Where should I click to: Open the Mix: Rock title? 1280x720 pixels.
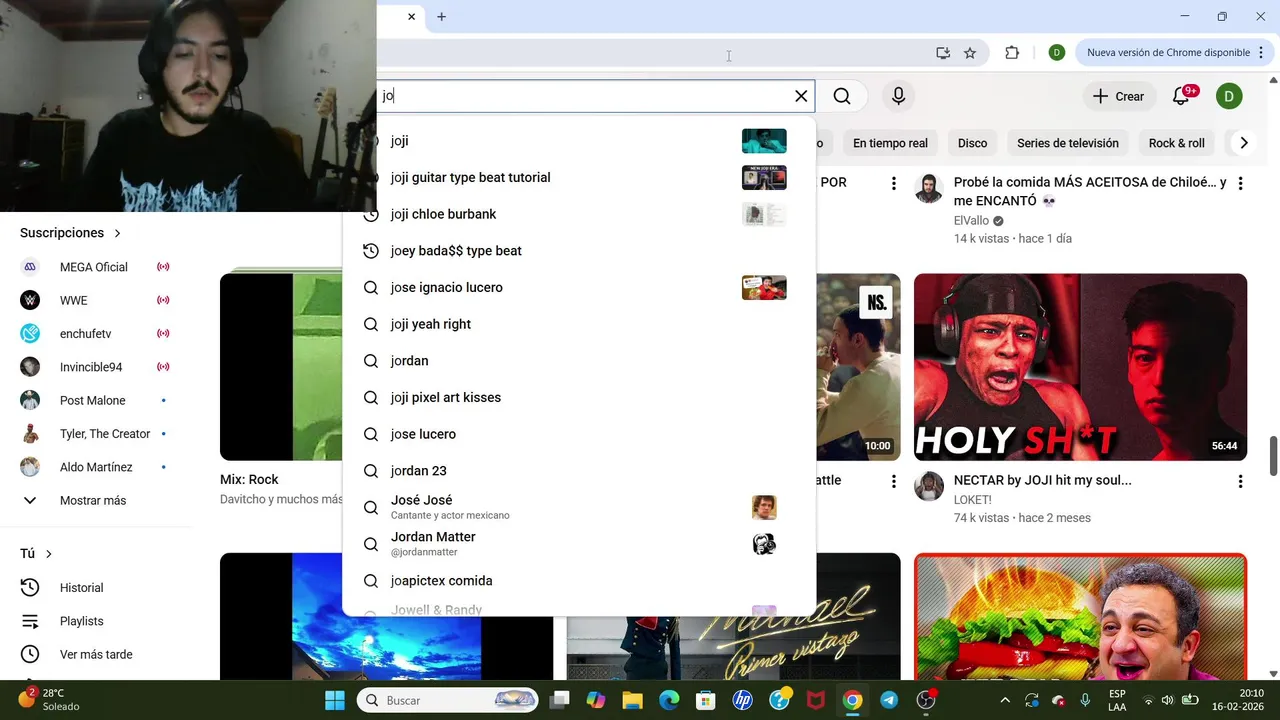(249, 480)
